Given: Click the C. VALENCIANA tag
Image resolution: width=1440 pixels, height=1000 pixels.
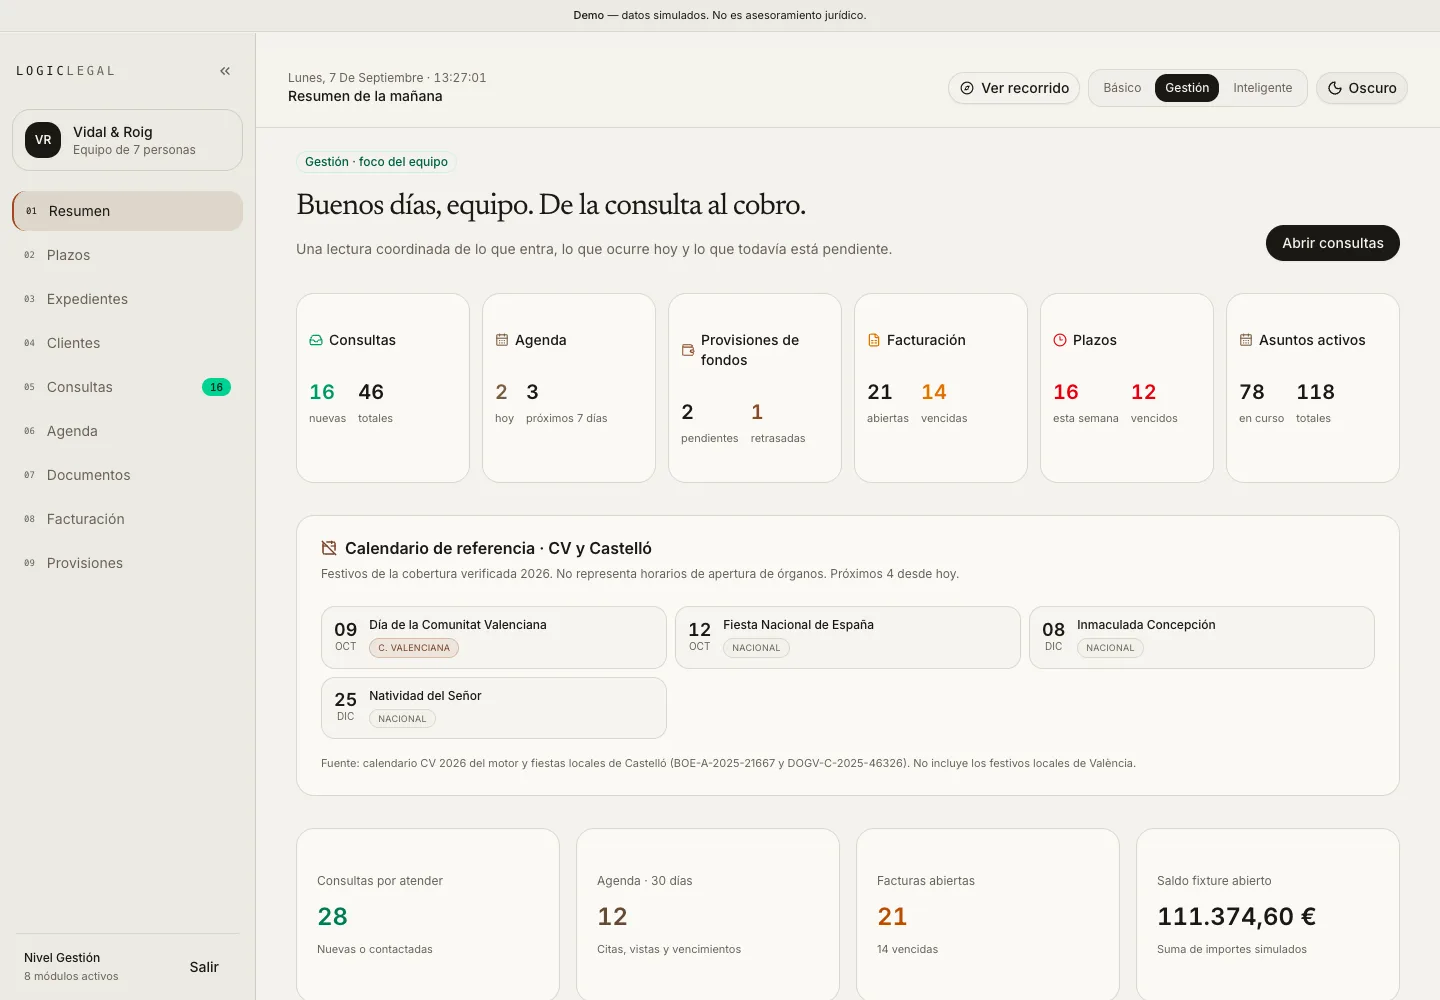Looking at the screenshot, I should 414,648.
